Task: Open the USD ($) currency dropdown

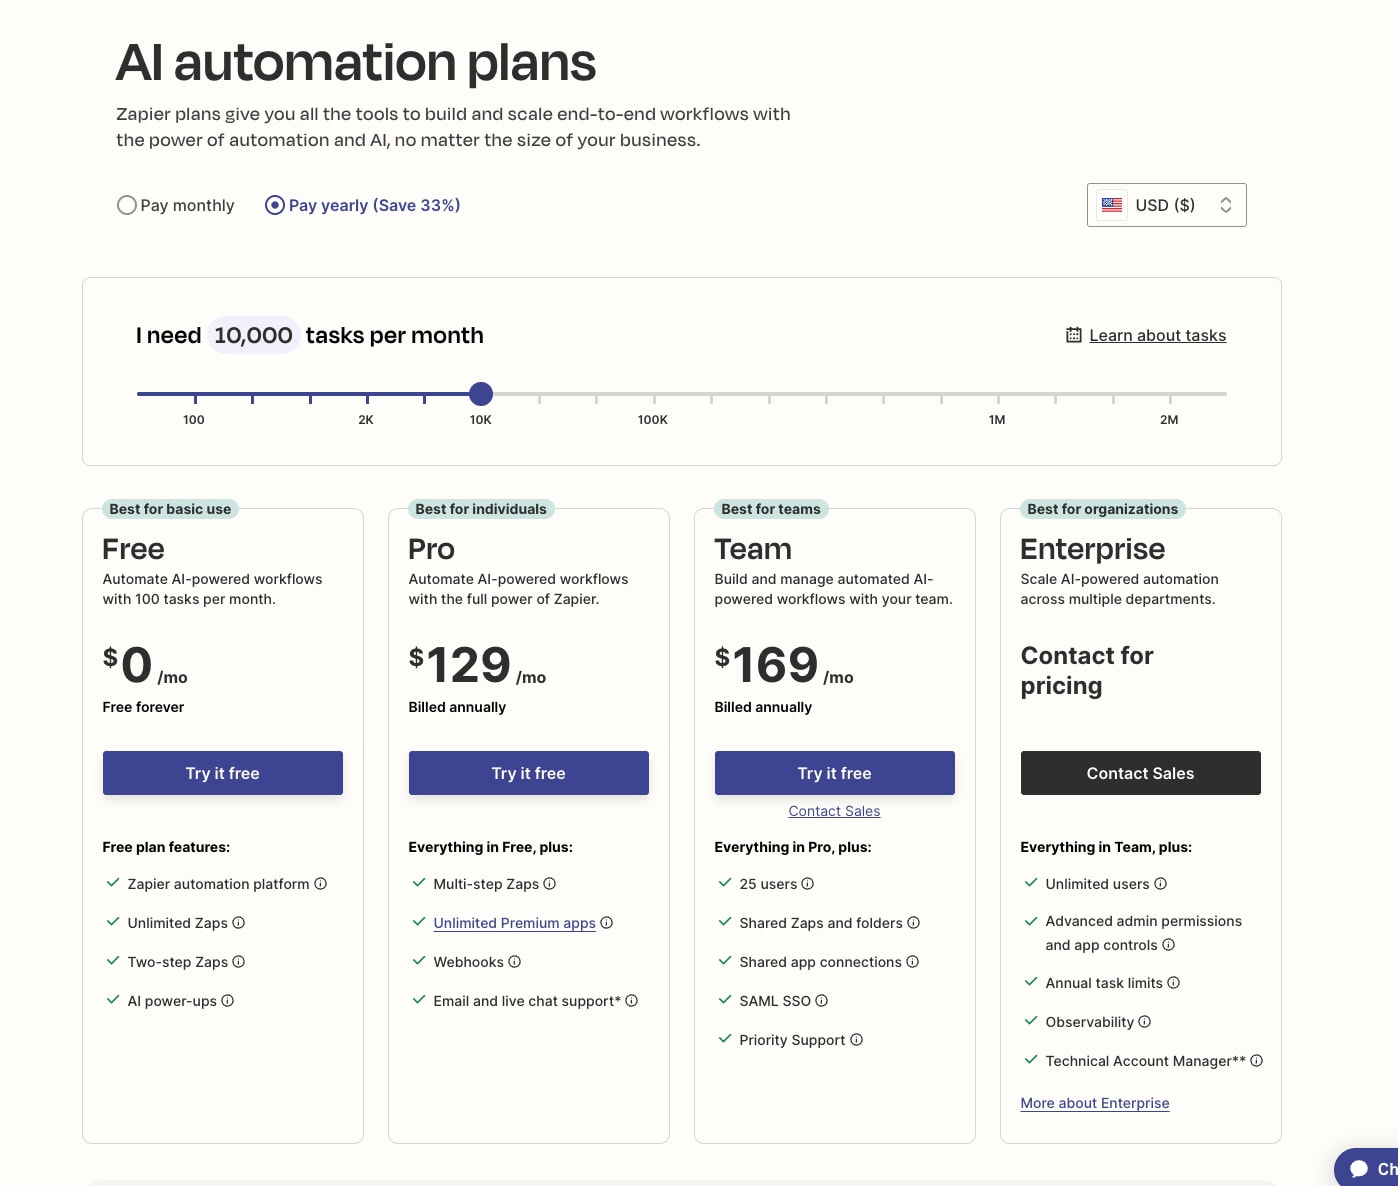Action: click(1167, 205)
